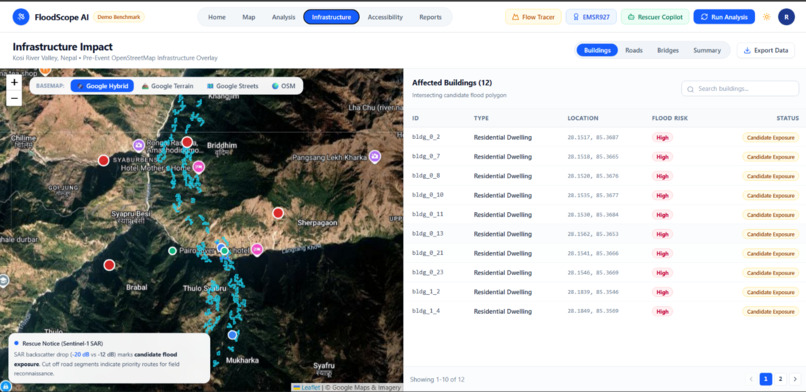Toggle the sun theme icon
Viewport: 806px width, 392px height.
[x=766, y=17]
